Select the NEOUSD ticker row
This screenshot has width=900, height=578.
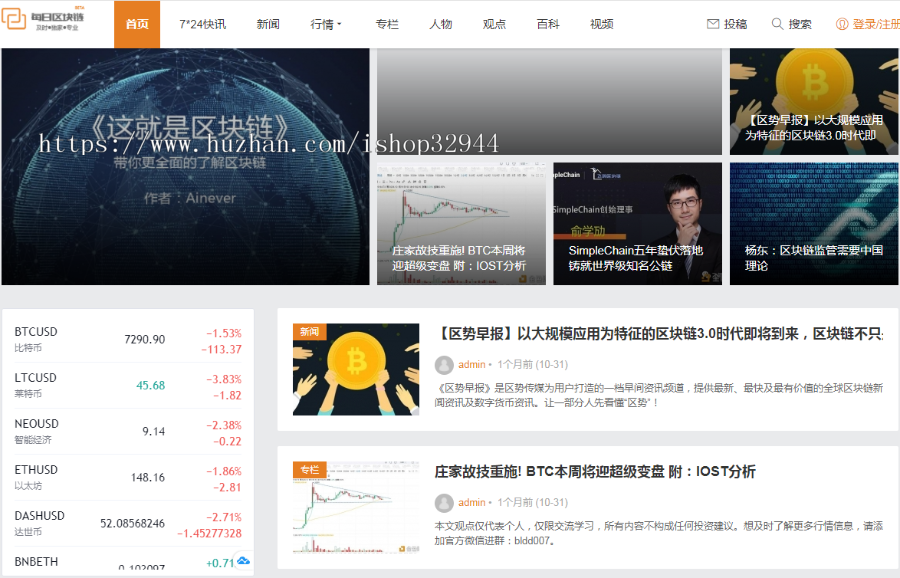[x=128, y=432]
